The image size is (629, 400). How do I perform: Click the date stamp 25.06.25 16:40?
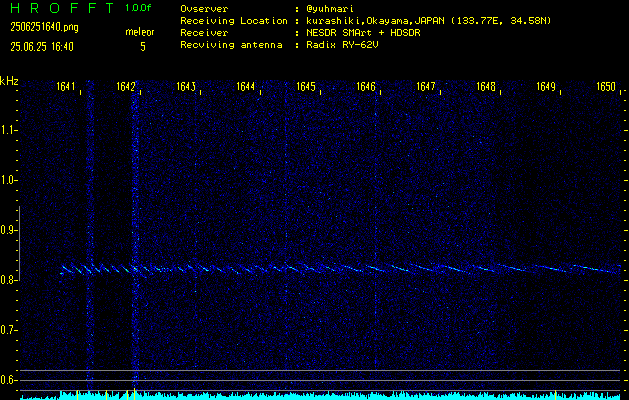(x=42, y=47)
